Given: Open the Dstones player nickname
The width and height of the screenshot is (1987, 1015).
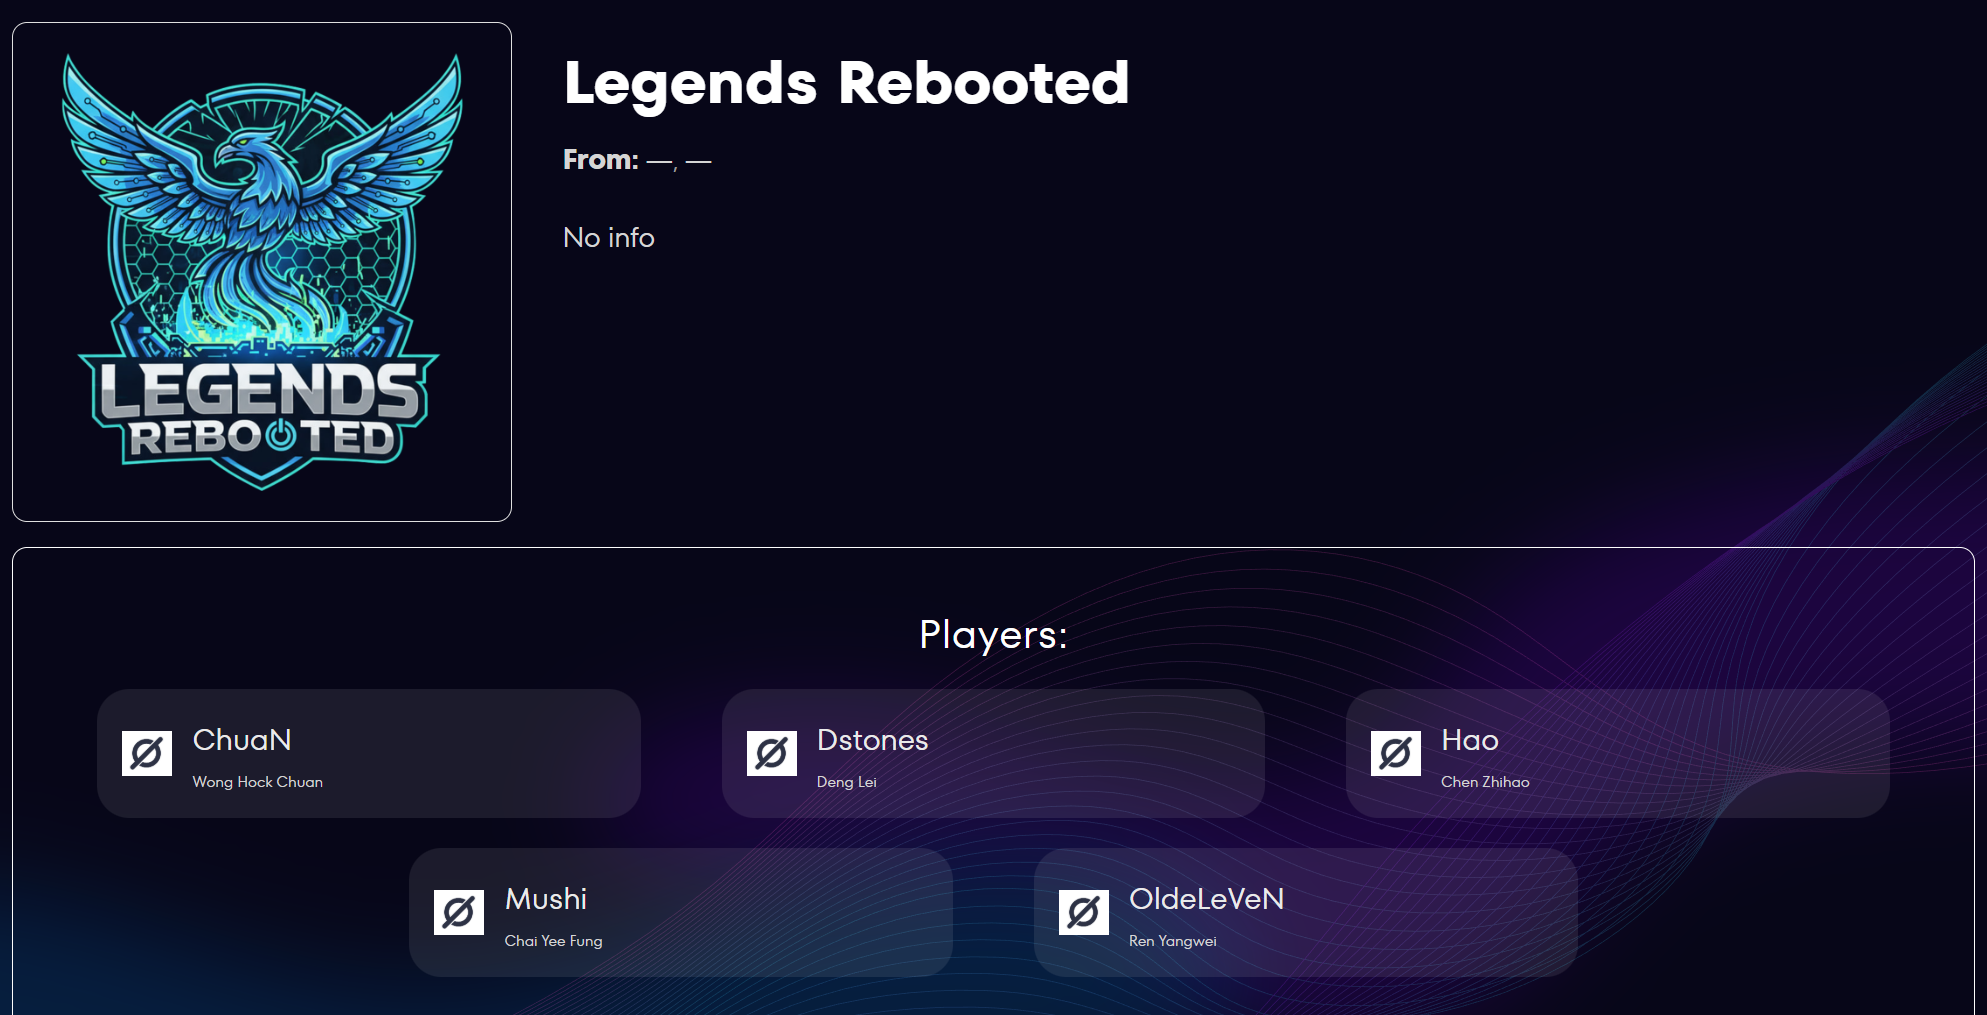Looking at the screenshot, I should pyautogui.click(x=872, y=740).
